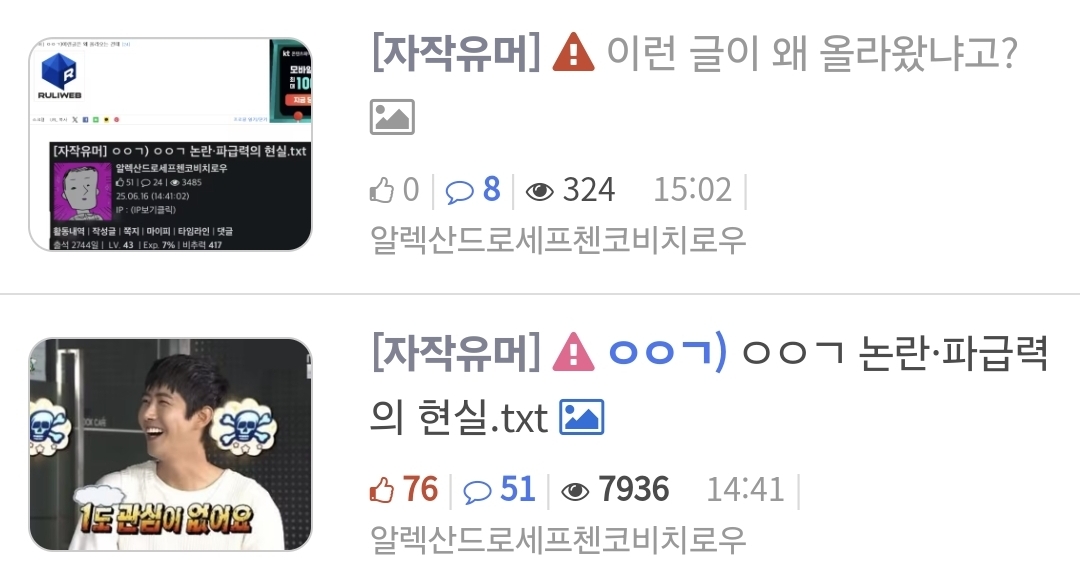Screen dimensions: 1080x587
Task: Click the blue ㅇㅇㄱ) prefix in title
Action: (x=667, y=352)
